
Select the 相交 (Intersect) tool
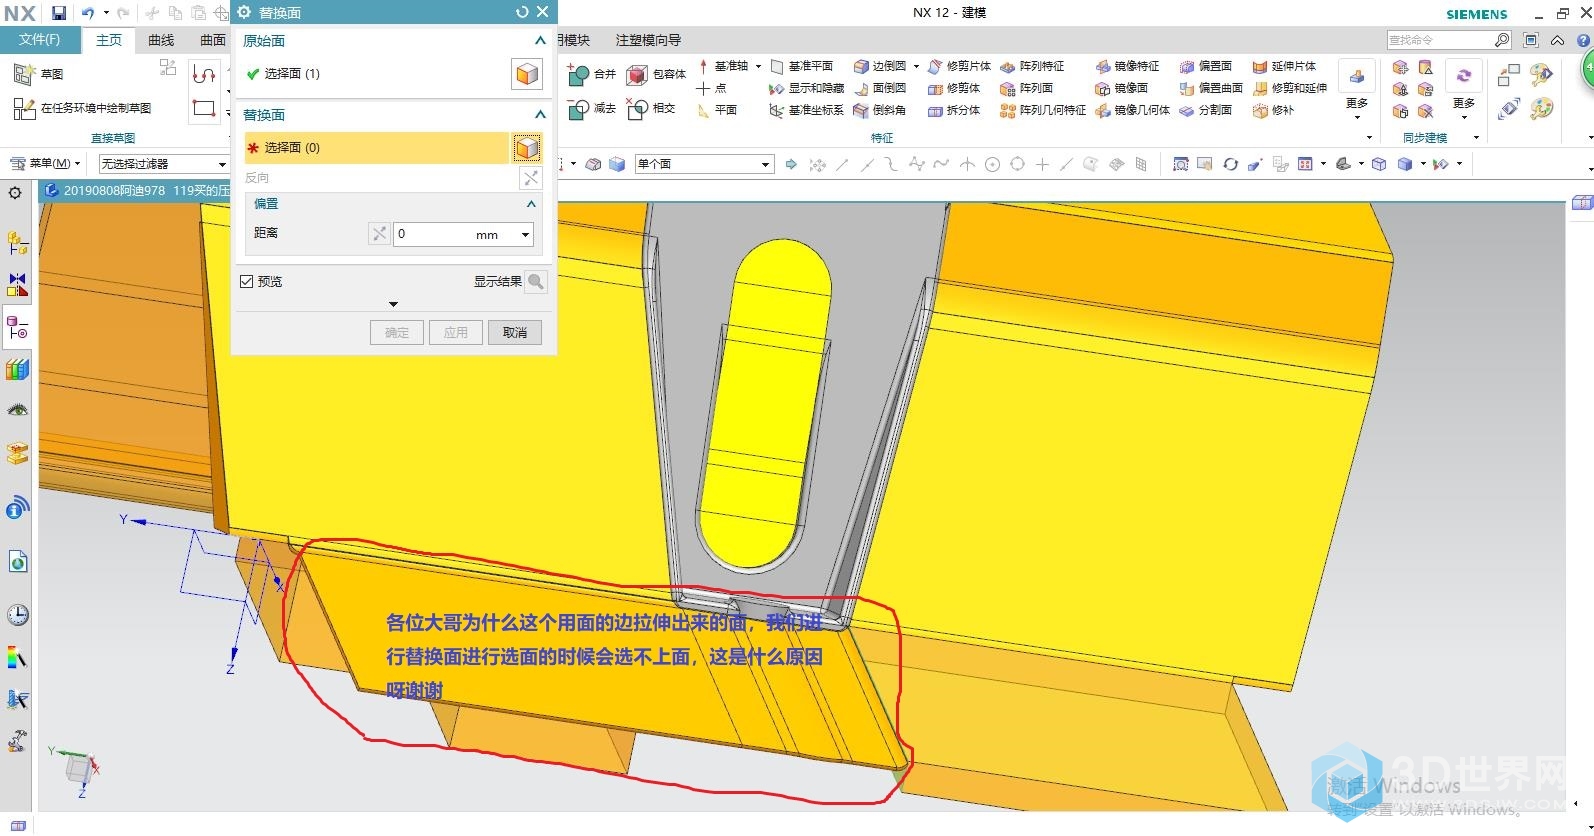click(651, 108)
